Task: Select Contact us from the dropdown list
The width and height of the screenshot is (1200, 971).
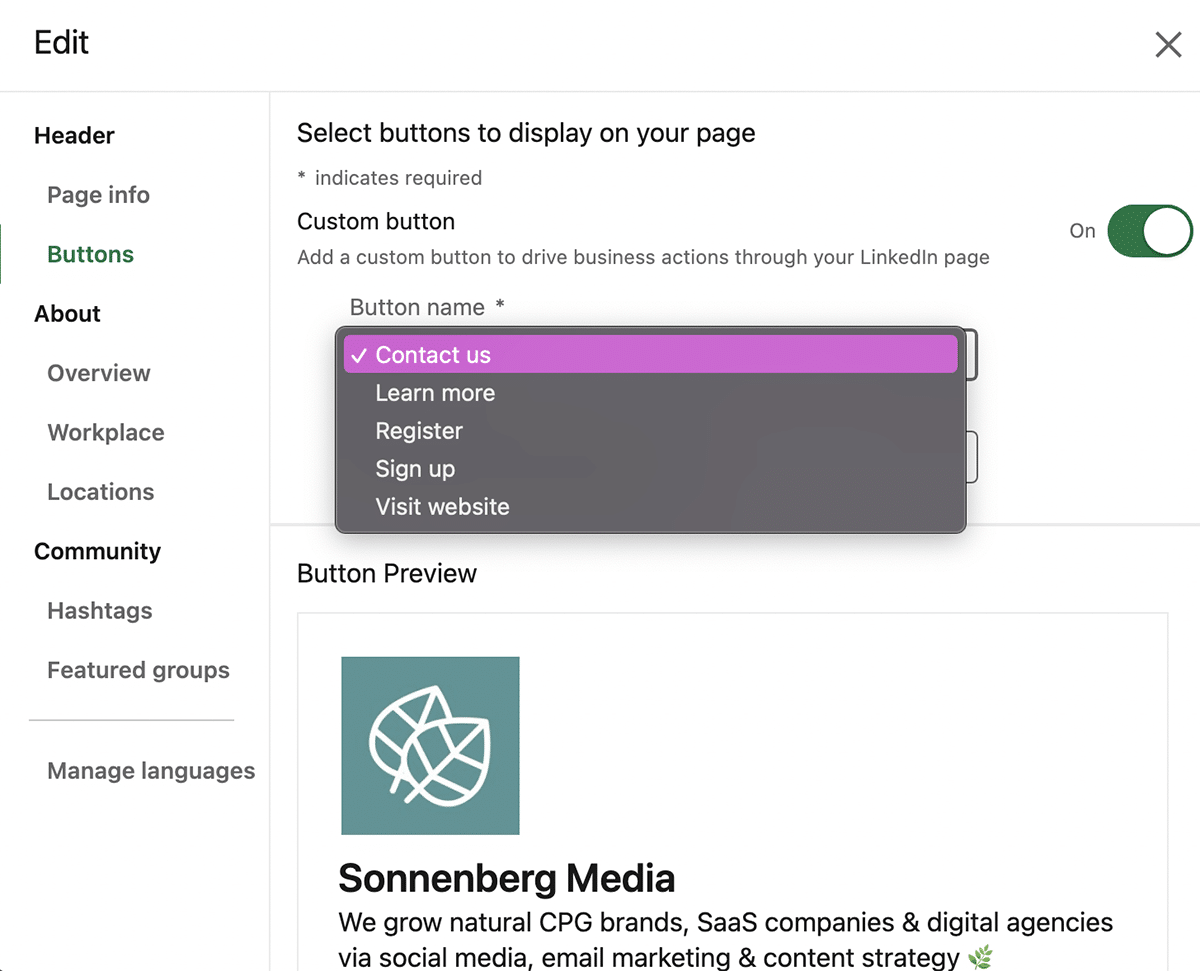Action: coord(433,355)
